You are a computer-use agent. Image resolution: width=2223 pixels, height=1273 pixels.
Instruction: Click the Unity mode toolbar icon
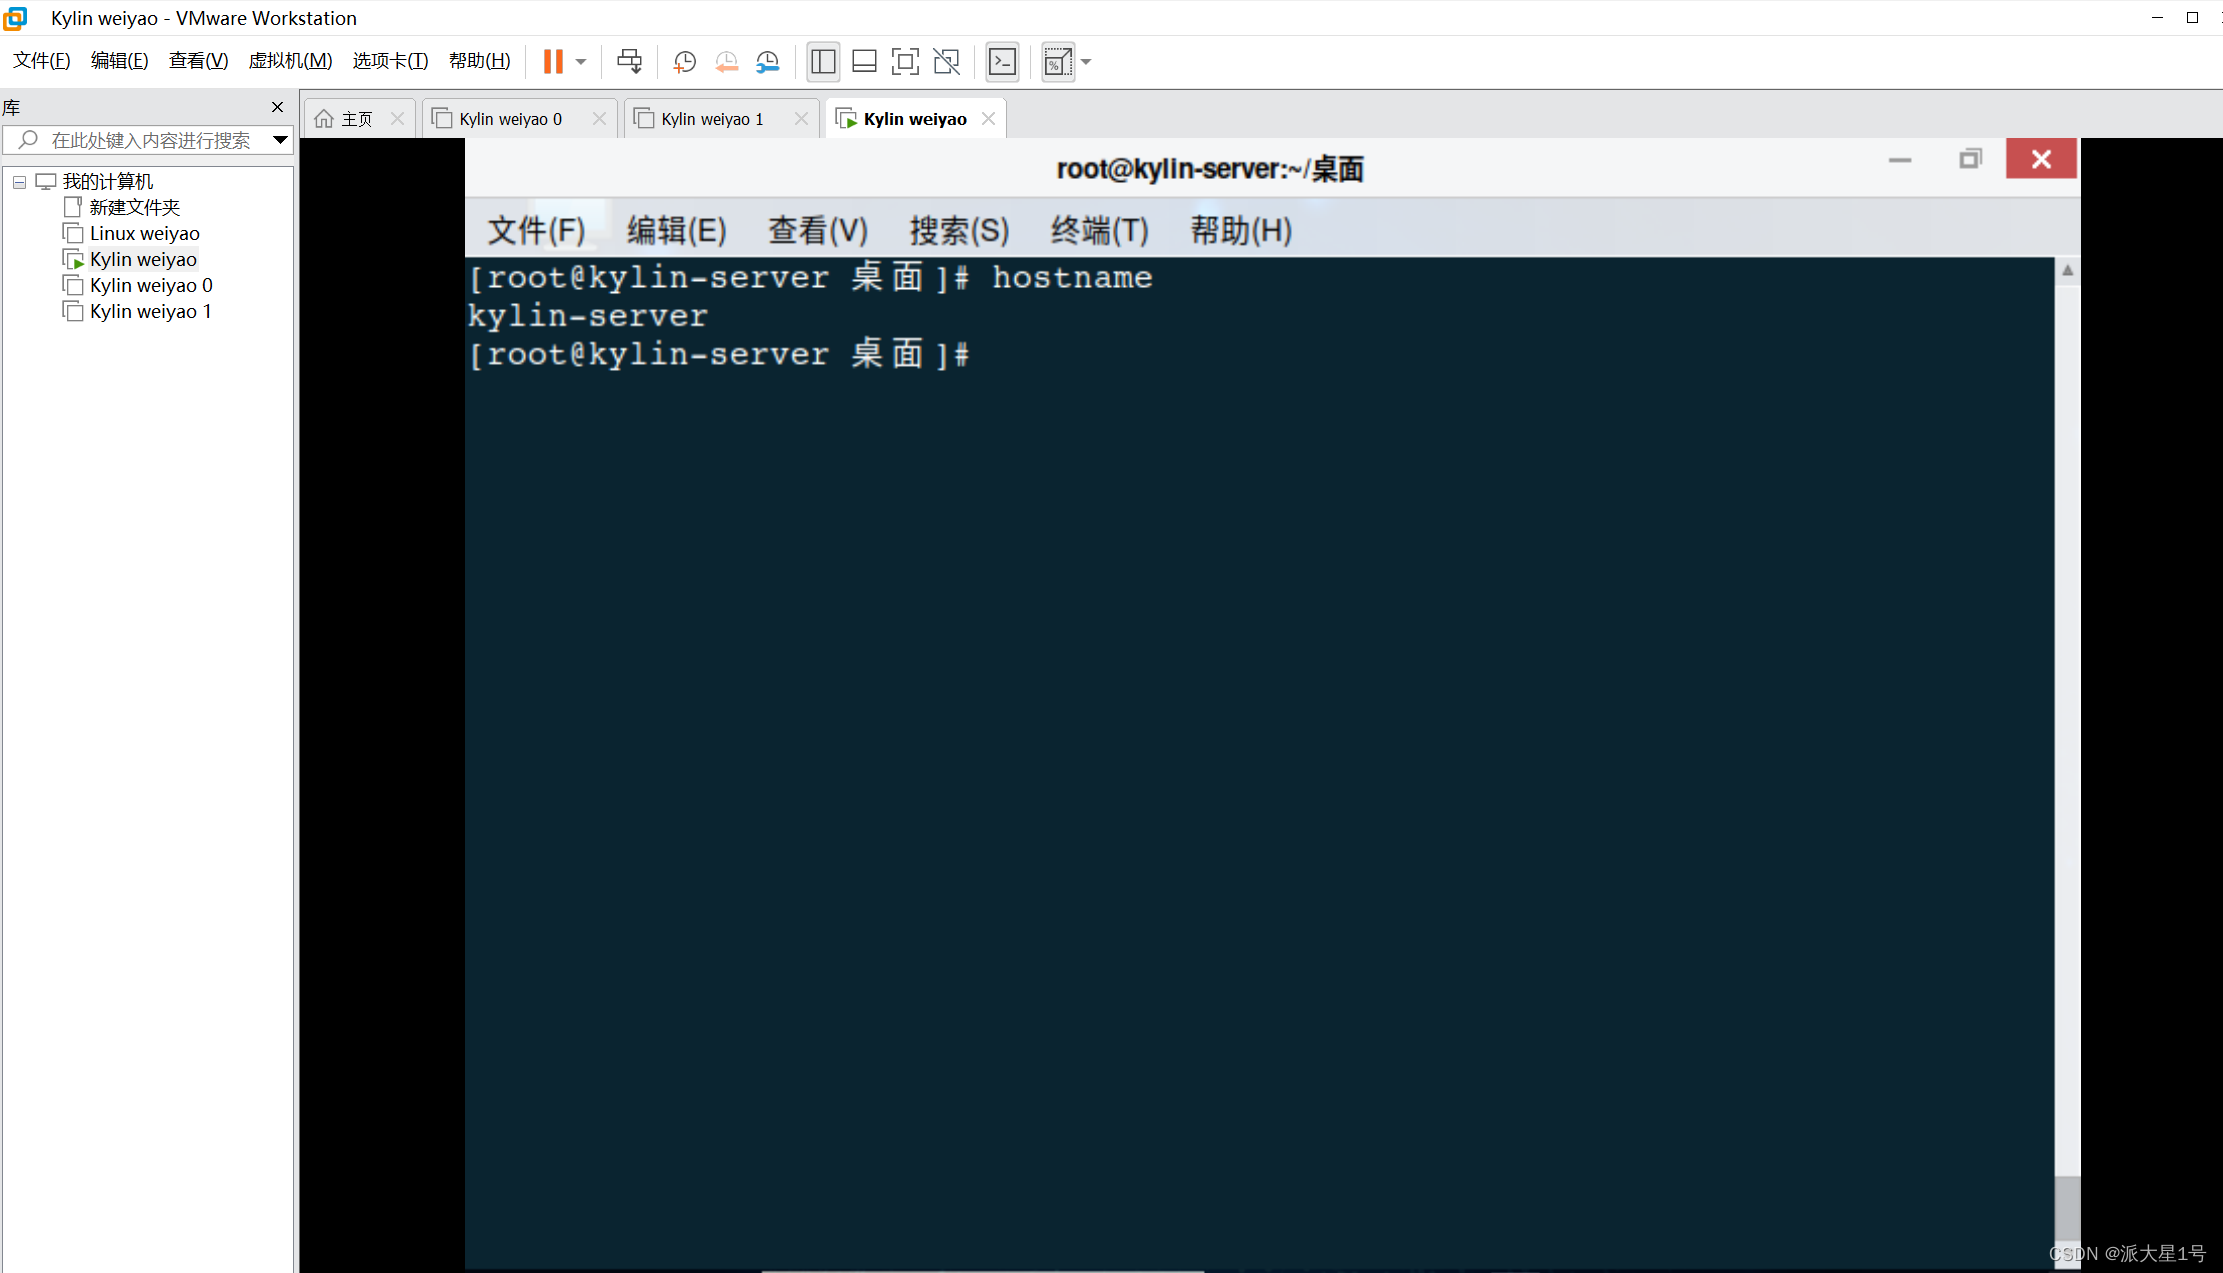(946, 62)
